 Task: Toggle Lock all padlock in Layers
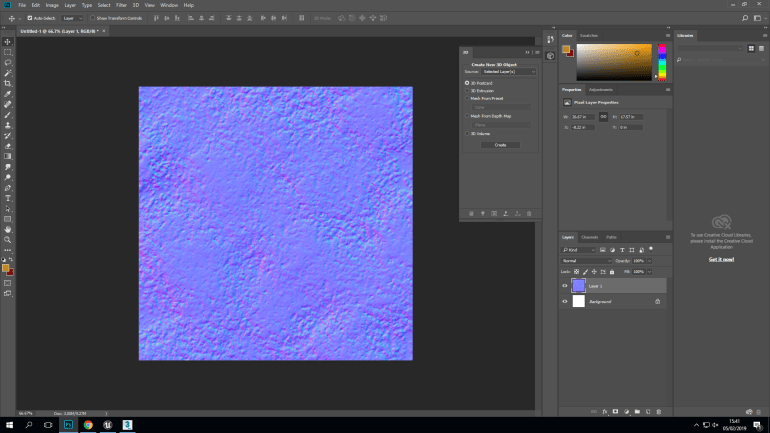pyautogui.click(x=612, y=271)
